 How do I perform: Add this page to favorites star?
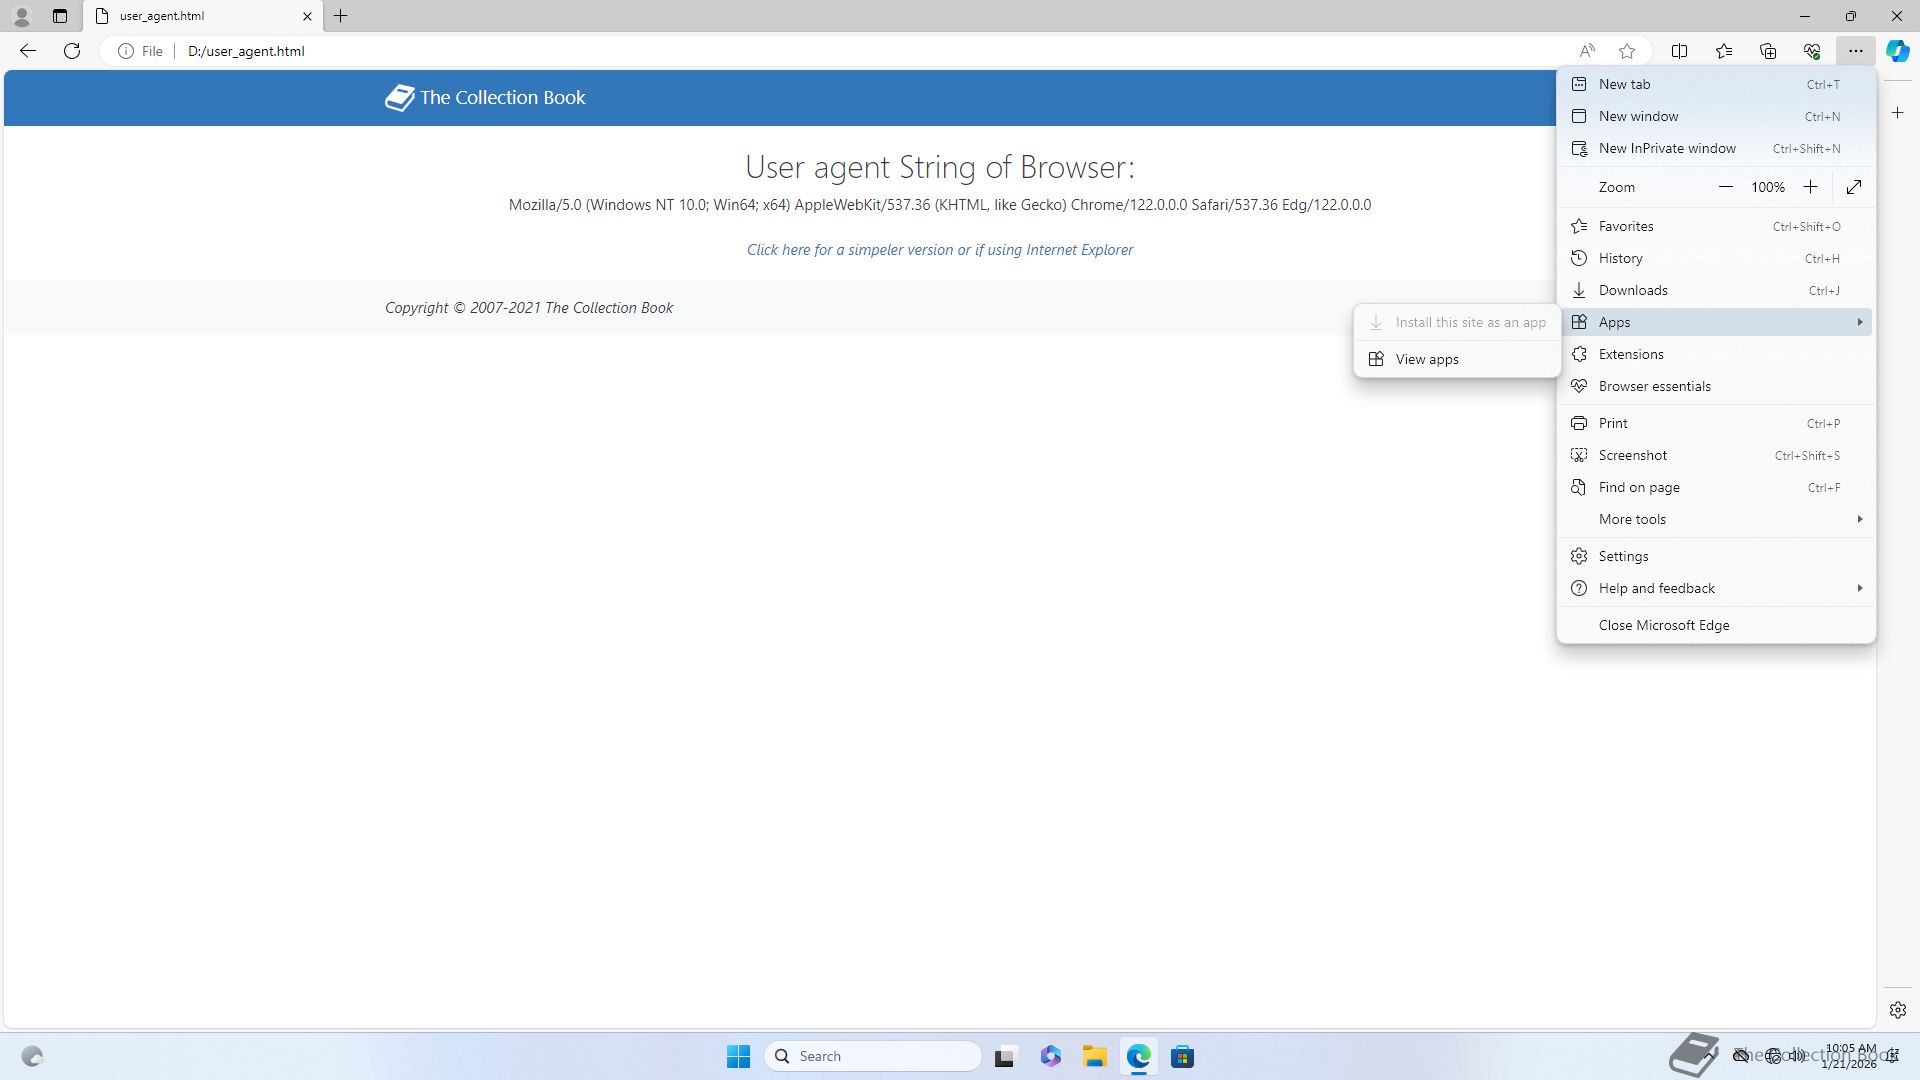click(x=1627, y=51)
